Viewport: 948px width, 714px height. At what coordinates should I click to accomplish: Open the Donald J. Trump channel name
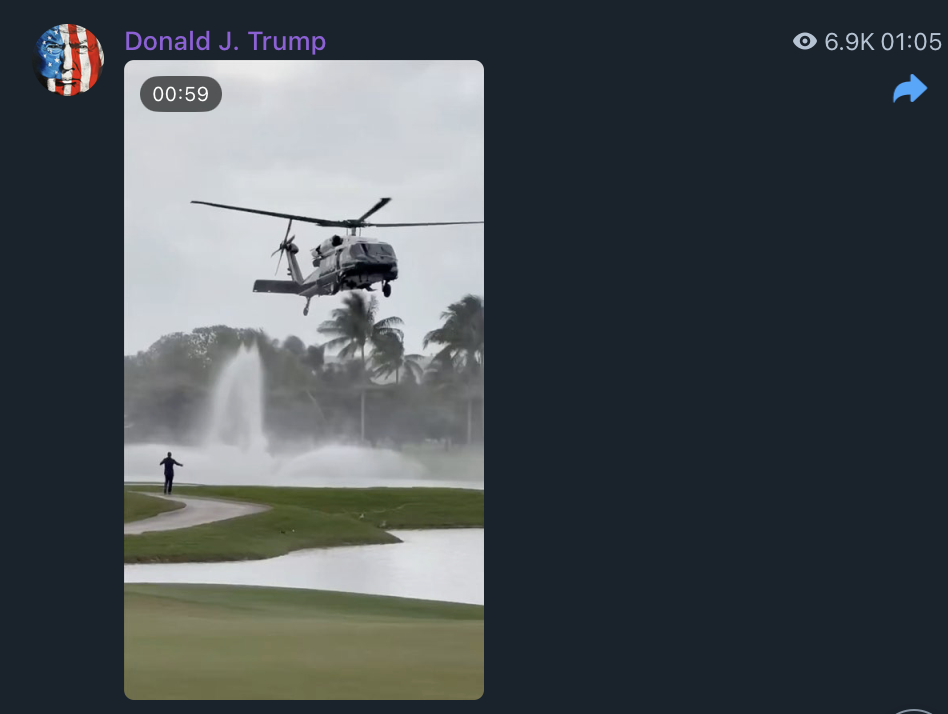coord(225,41)
